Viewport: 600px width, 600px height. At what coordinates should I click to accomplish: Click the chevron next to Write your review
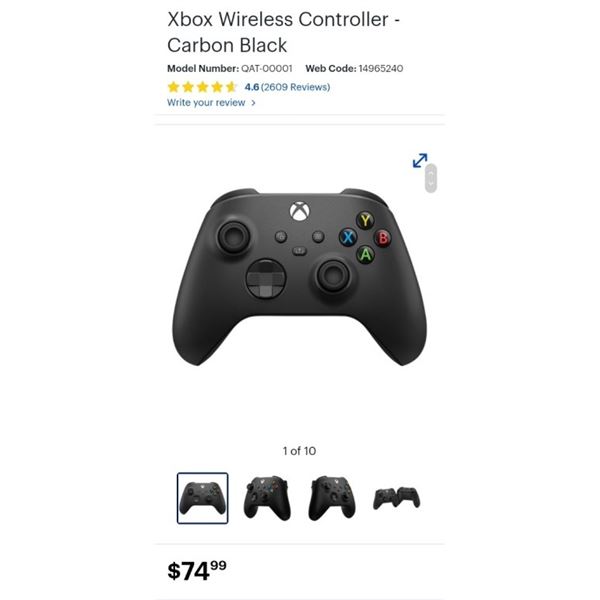pos(253,103)
